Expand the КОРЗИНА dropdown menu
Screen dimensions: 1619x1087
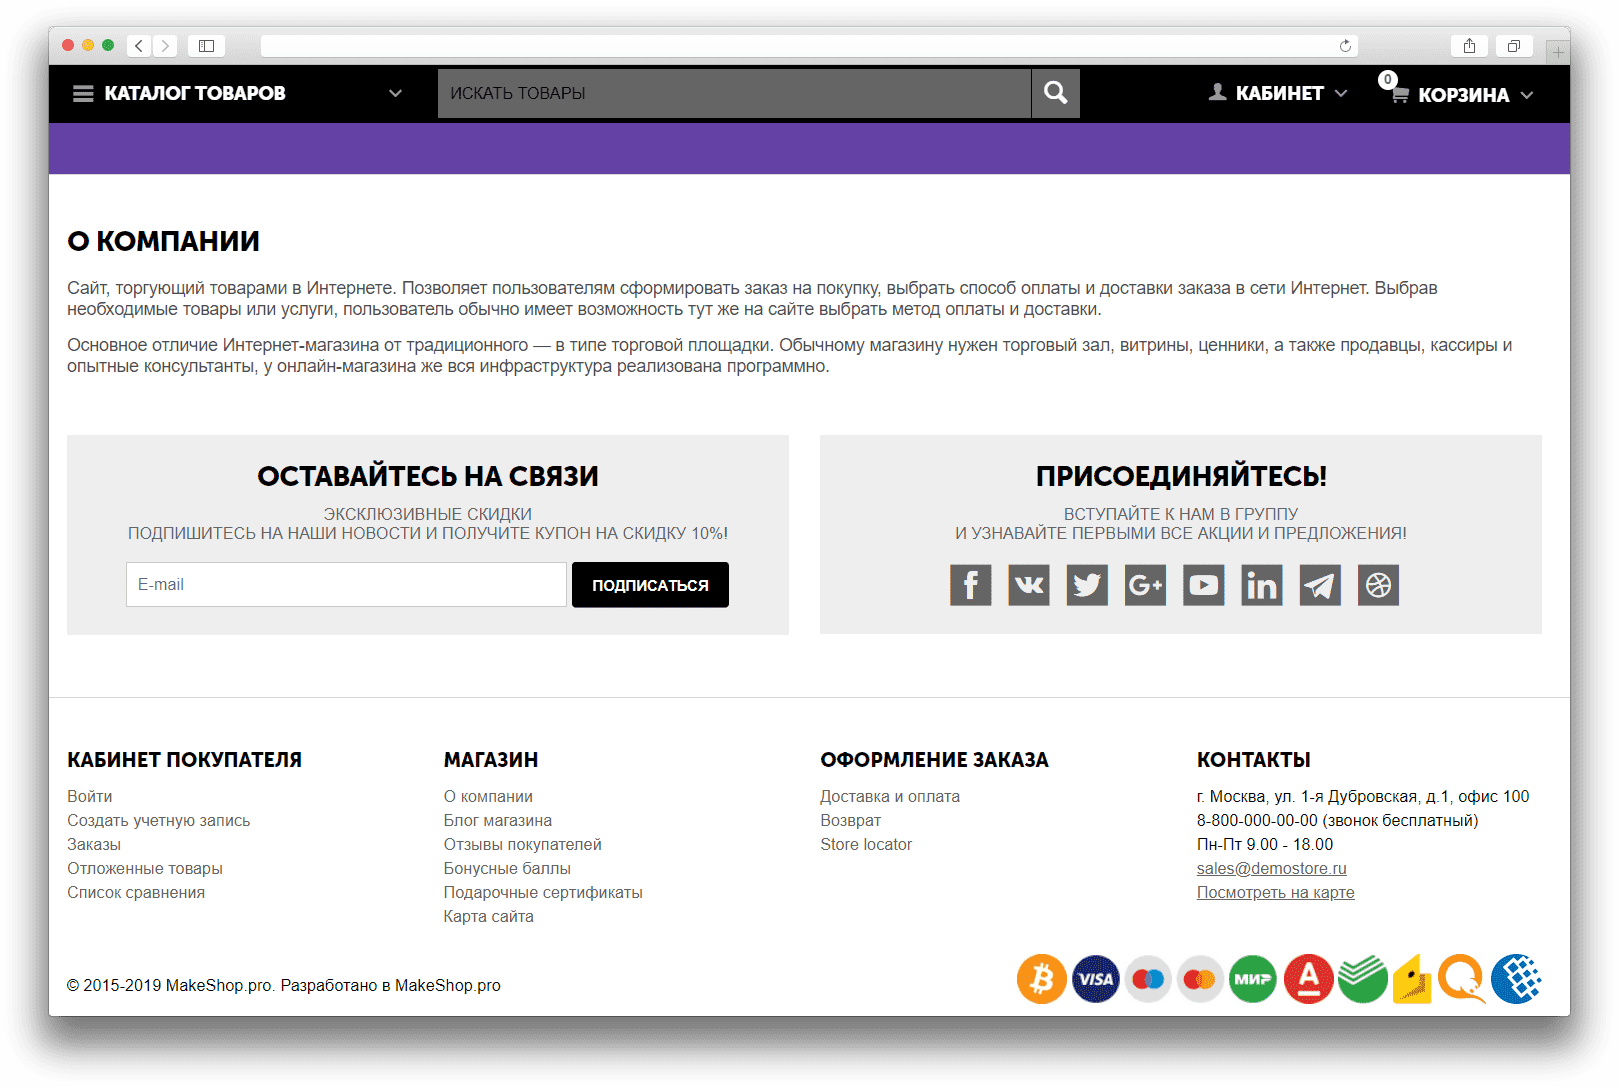tap(1527, 95)
